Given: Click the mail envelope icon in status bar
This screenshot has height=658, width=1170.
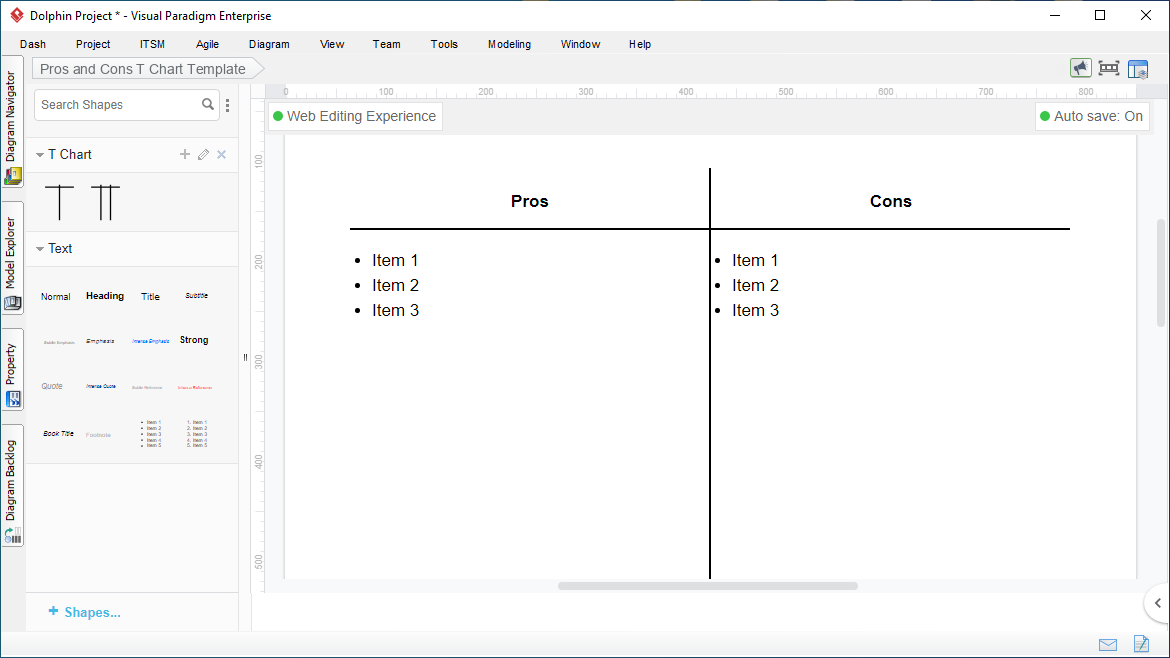Looking at the screenshot, I should coord(1108,645).
